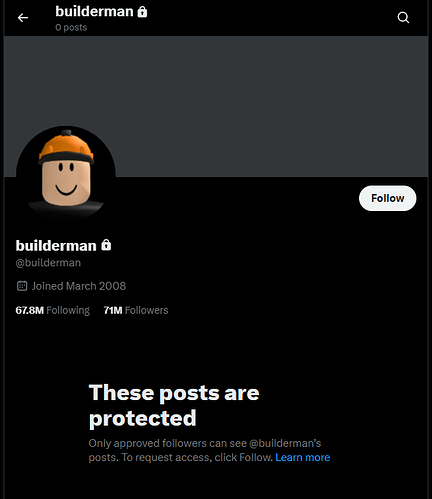The height and width of the screenshot is (499, 432).
Task: Go back using the left arrow
Action: 23,18
